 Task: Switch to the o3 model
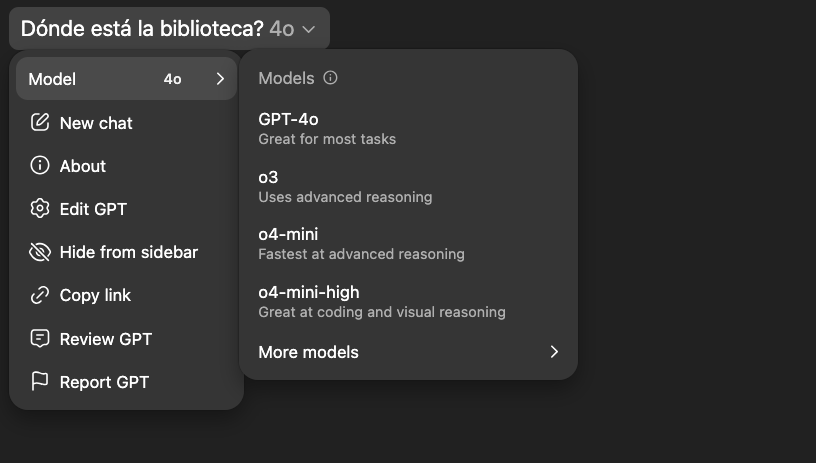[409, 186]
